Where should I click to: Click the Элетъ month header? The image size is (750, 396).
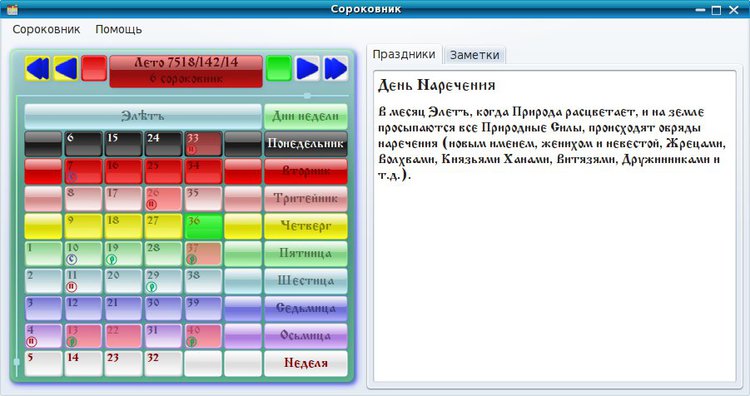(143, 116)
